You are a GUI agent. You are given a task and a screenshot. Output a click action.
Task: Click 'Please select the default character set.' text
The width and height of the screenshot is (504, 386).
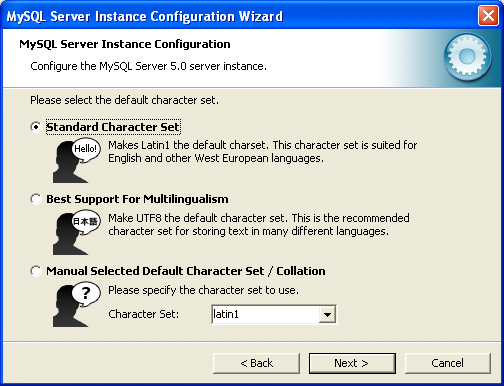click(124, 100)
